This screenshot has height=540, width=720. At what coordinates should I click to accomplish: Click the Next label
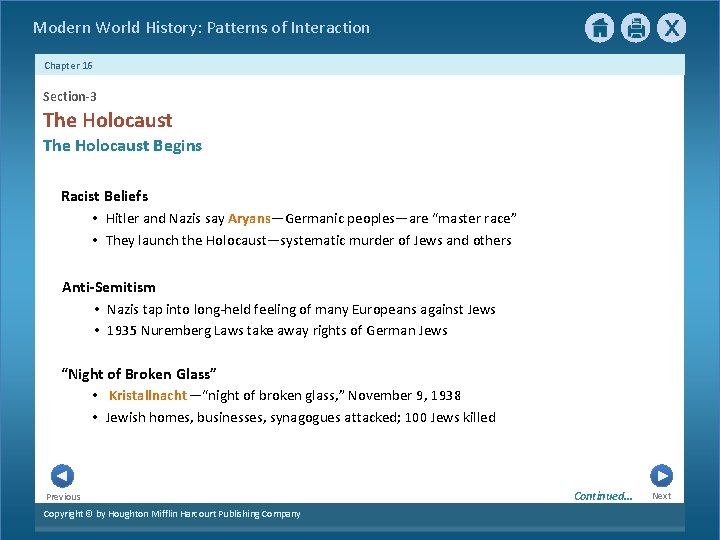click(661, 496)
